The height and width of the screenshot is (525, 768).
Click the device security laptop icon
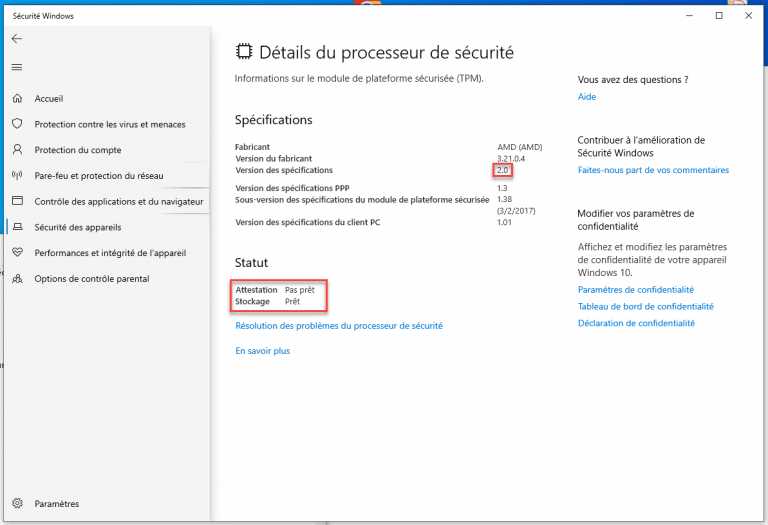click(17, 227)
